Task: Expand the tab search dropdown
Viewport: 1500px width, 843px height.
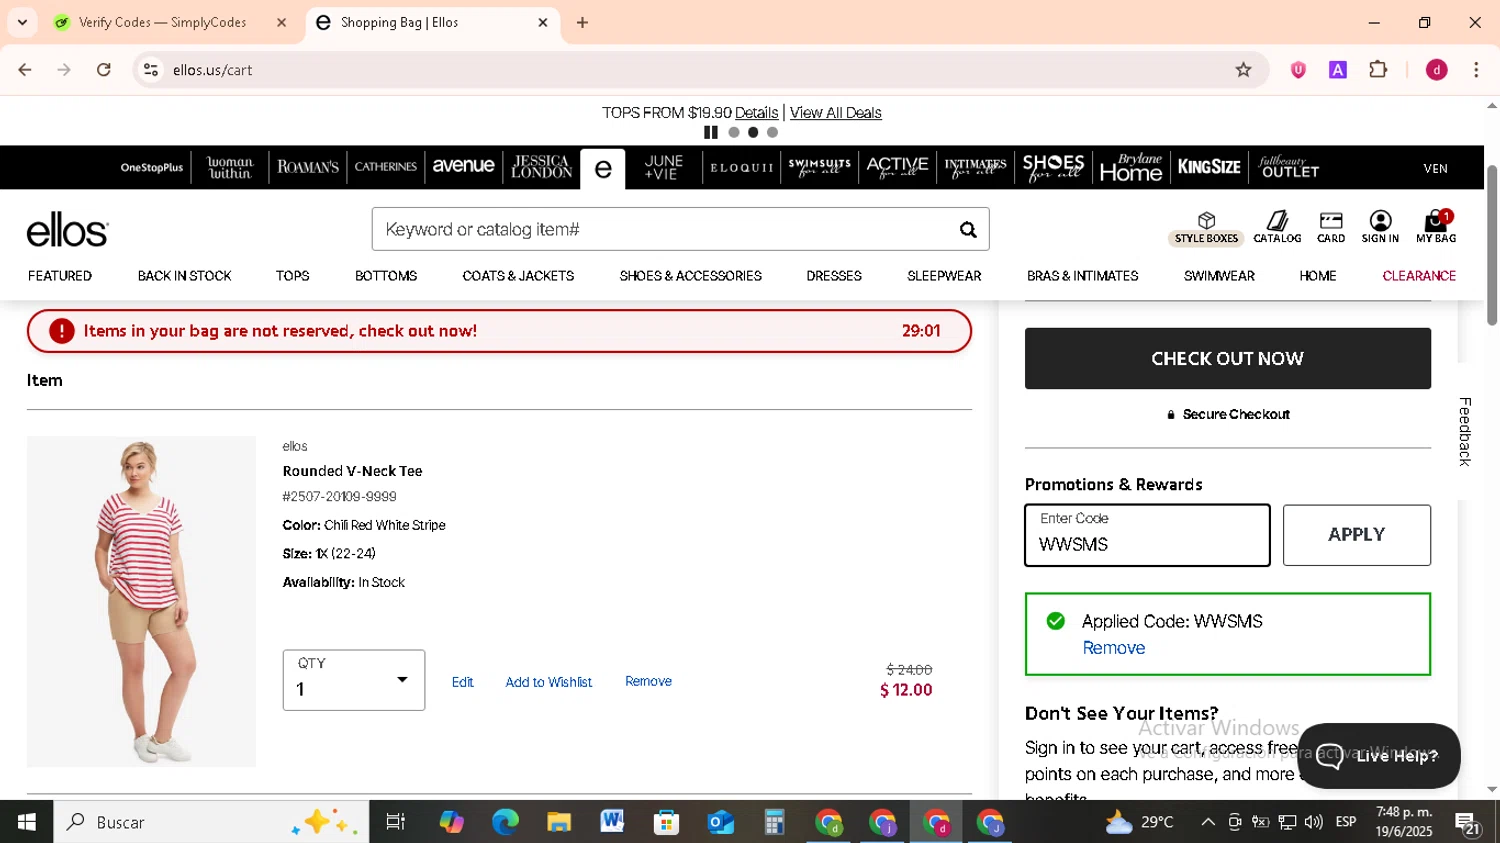Action: 22,22
